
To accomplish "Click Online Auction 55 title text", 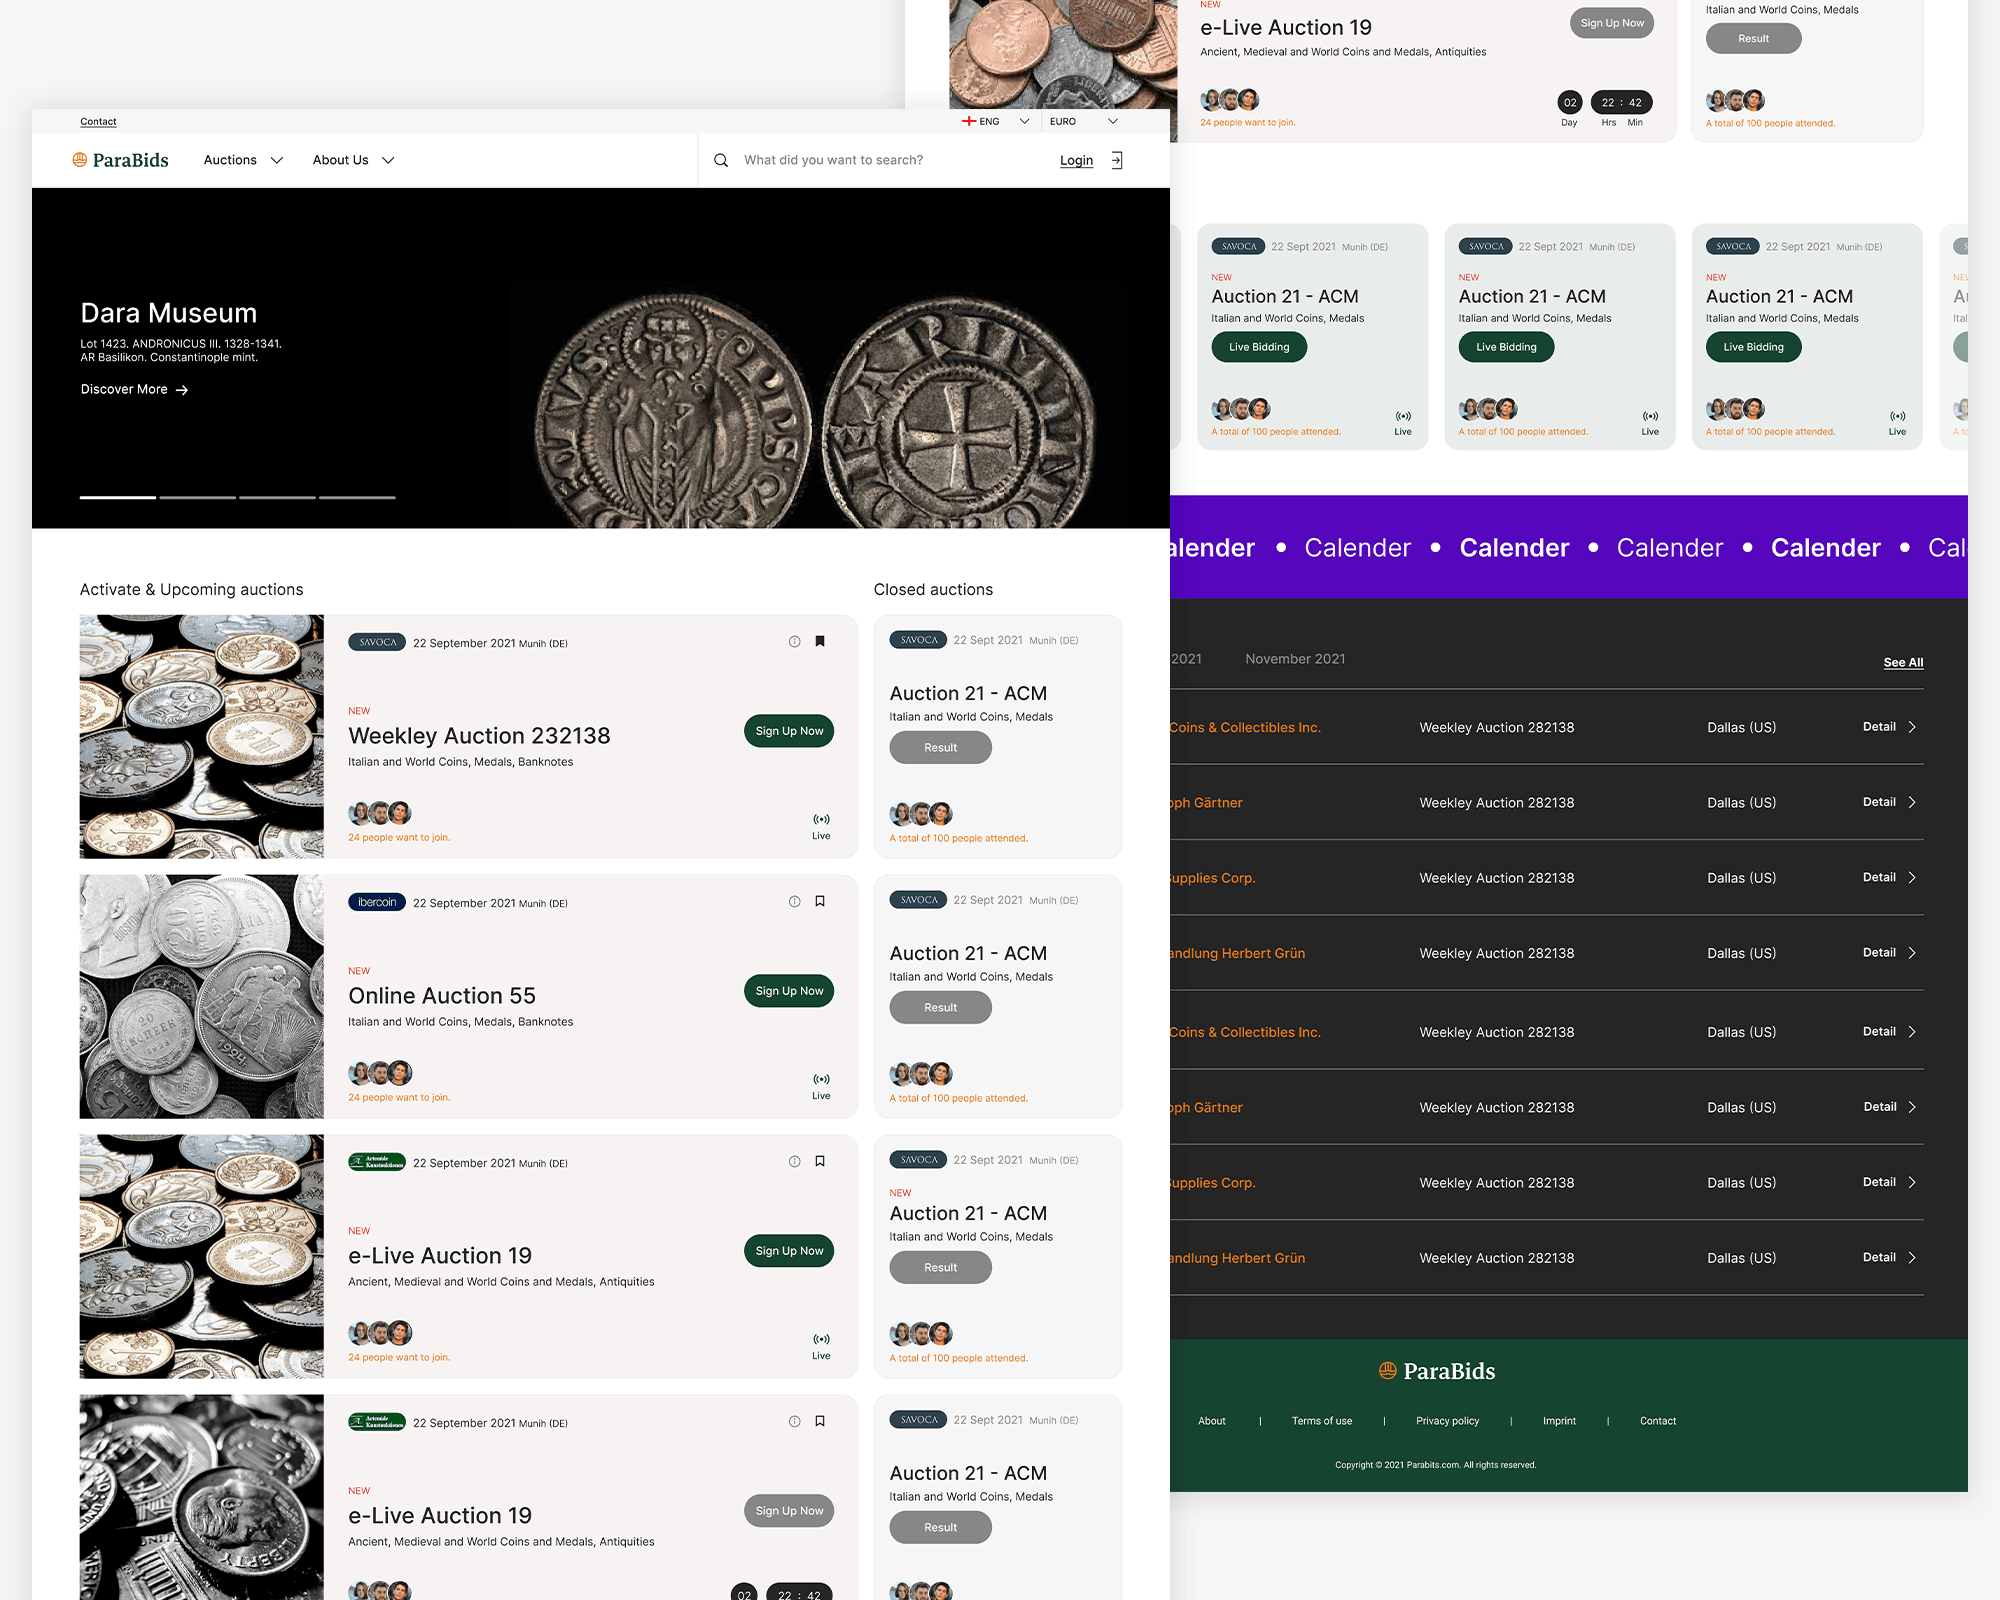I will click(442, 996).
